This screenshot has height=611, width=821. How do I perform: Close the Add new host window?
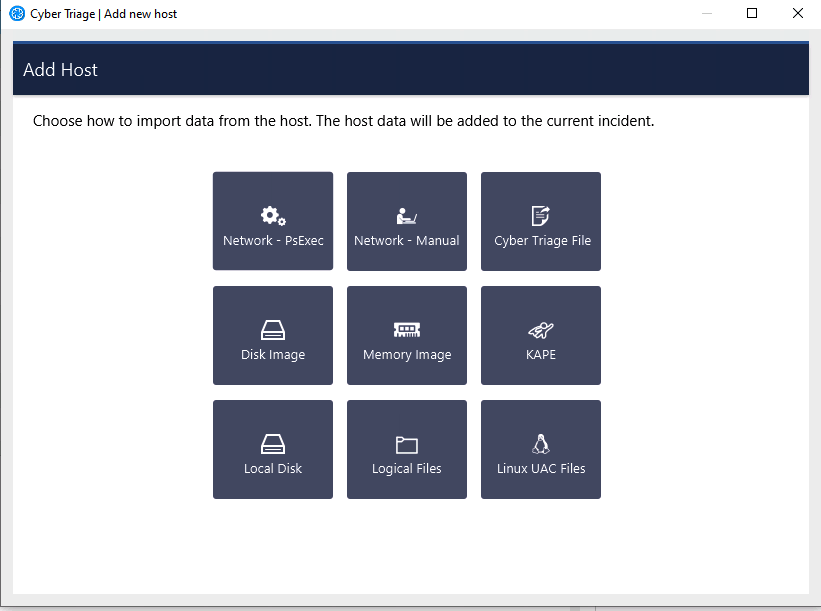click(x=797, y=13)
